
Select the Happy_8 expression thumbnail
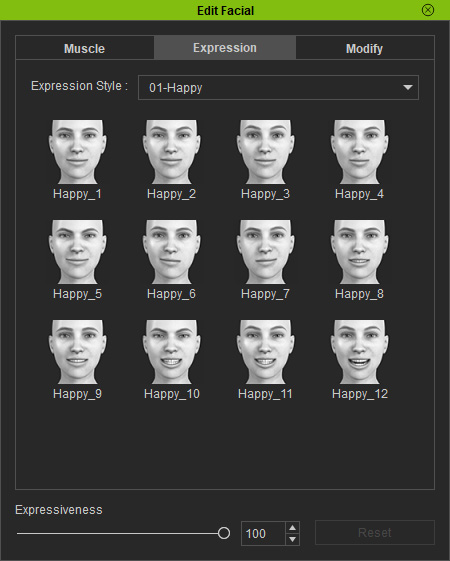(359, 252)
